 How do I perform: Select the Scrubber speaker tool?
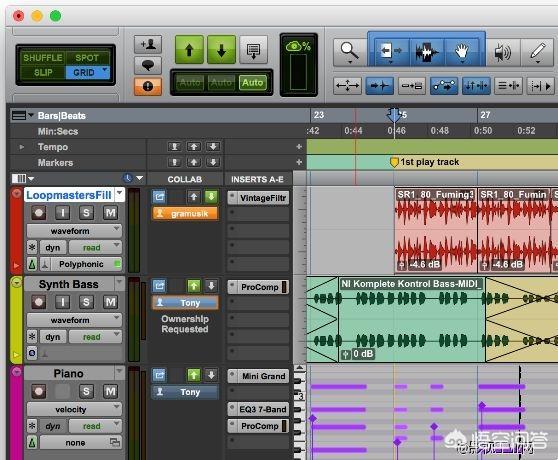(503, 52)
